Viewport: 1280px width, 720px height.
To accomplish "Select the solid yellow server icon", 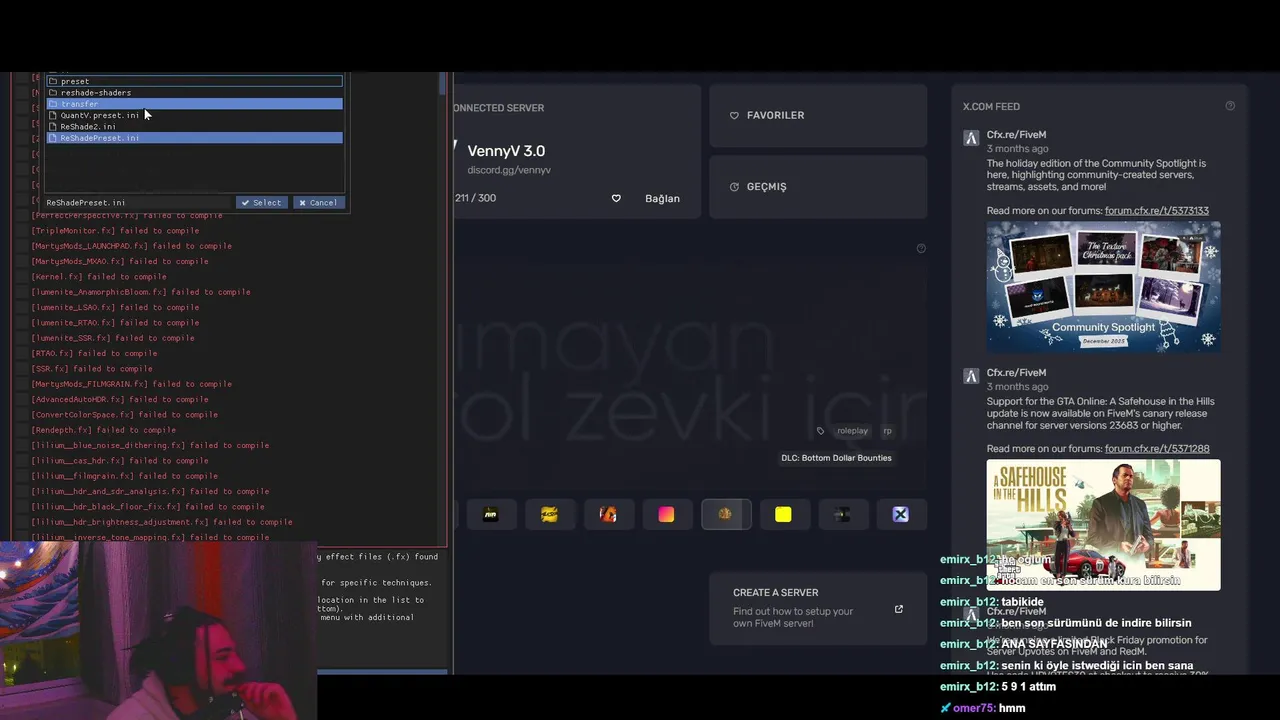I will [x=783, y=514].
